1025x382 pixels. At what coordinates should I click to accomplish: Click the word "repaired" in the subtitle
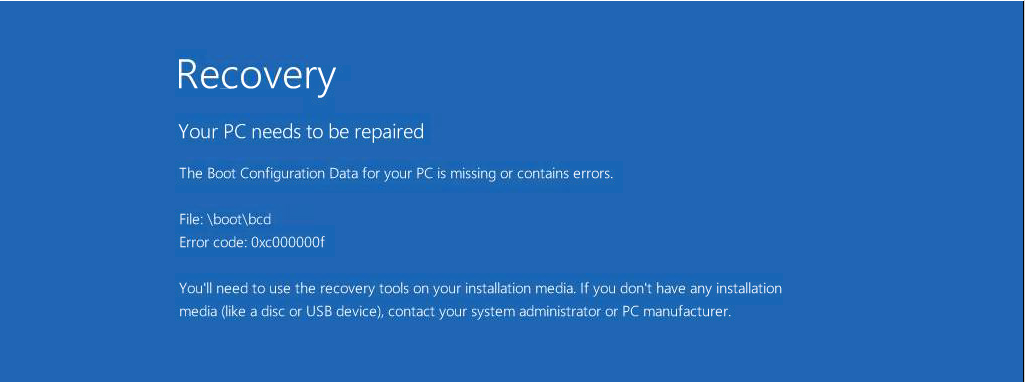pyautogui.click(x=388, y=132)
